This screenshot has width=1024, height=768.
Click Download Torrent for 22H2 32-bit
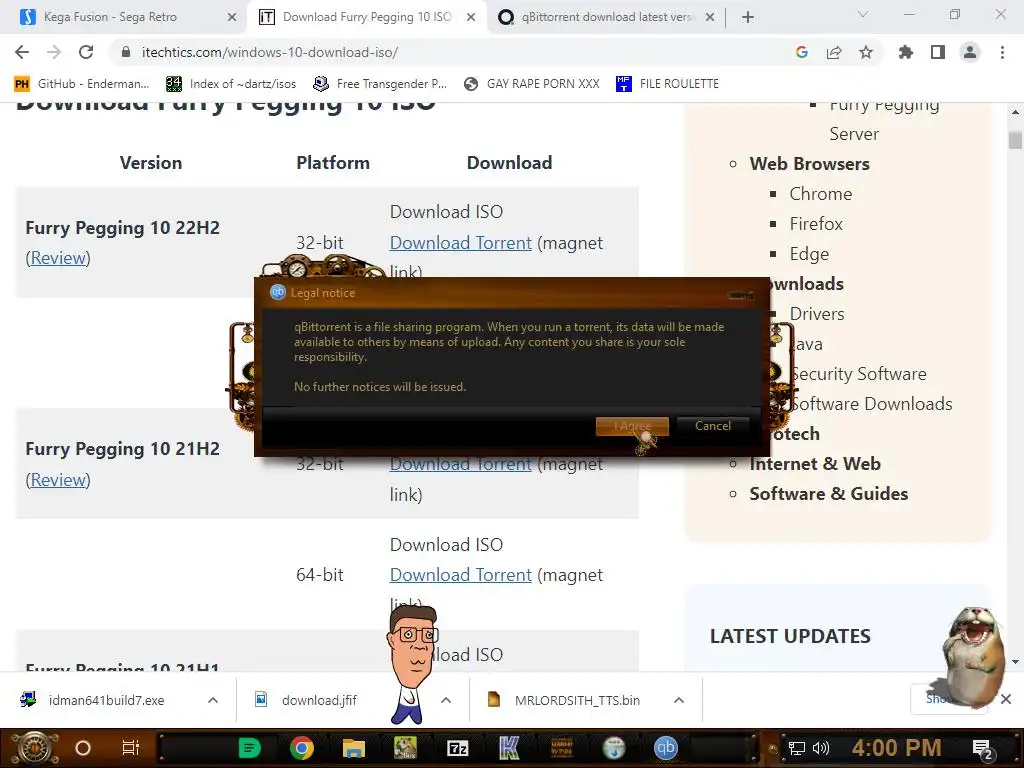coord(460,243)
